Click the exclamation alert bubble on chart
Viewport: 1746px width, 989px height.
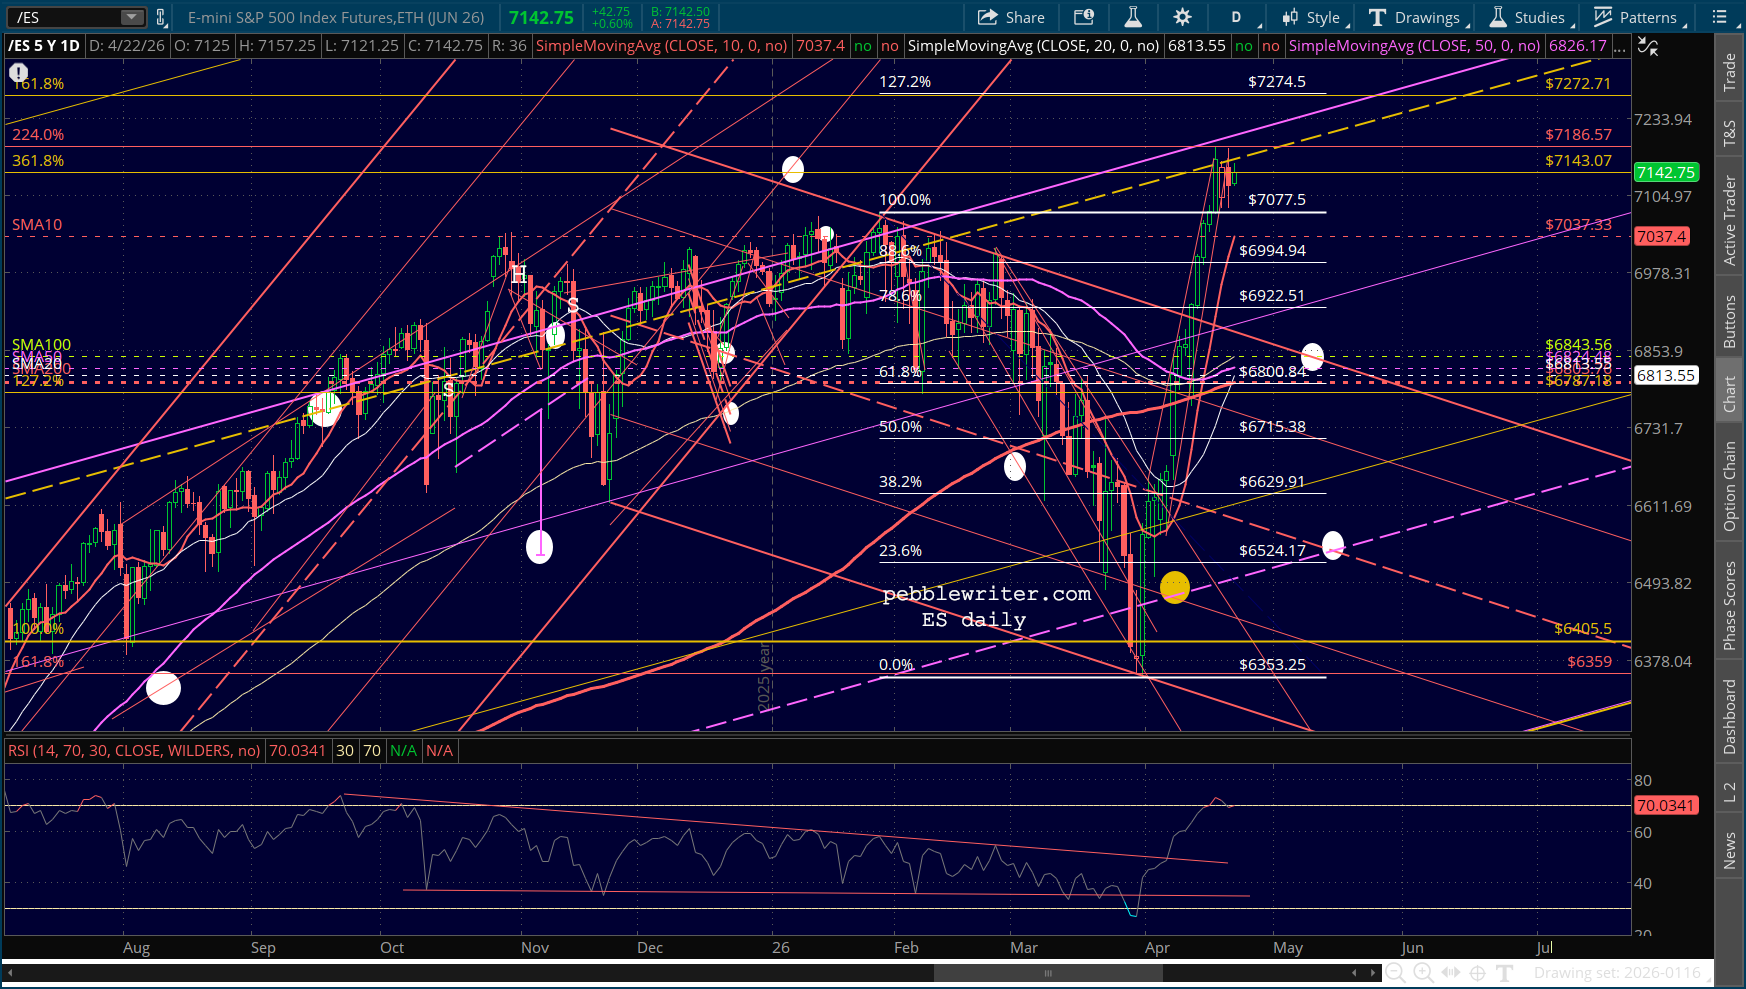point(19,73)
